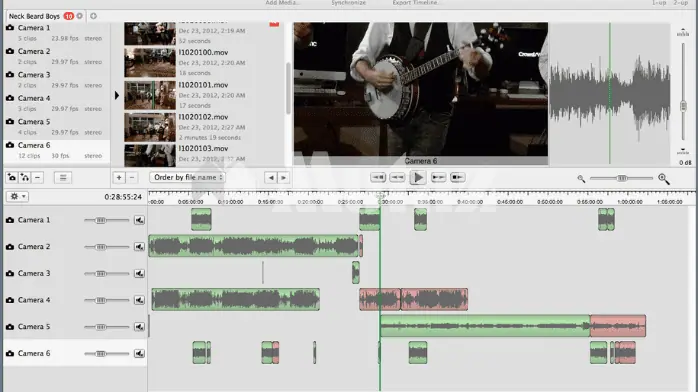Viewport: 698px width, 392px height.
Task: Open the 'Order by file name' dropdown
Action: pos(187,178)
